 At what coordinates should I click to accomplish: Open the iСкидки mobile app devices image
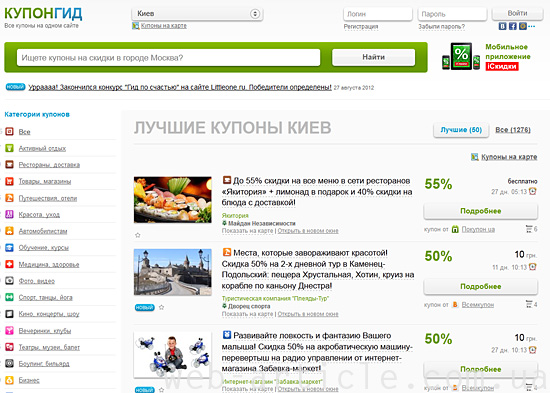click(461, 56)
